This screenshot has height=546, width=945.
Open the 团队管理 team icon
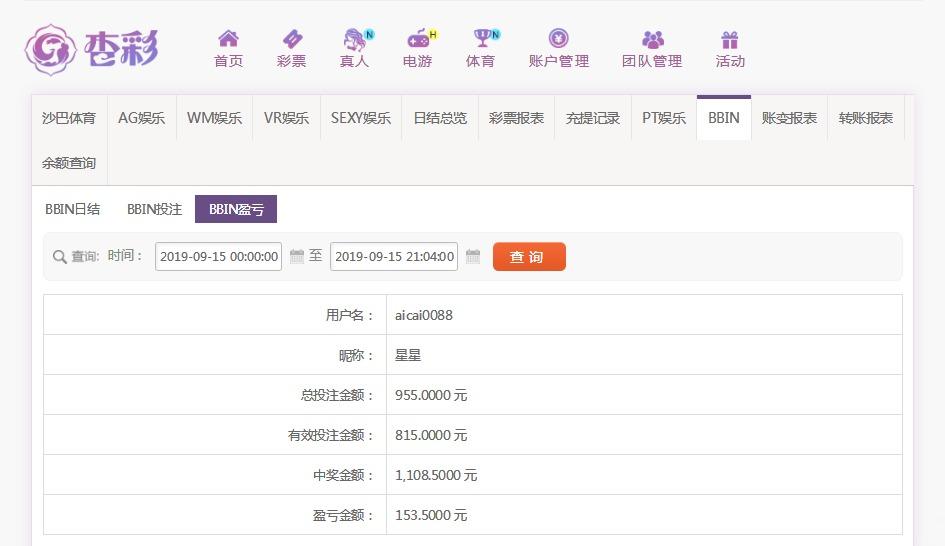pyautogui.click(x=652, y=40)
